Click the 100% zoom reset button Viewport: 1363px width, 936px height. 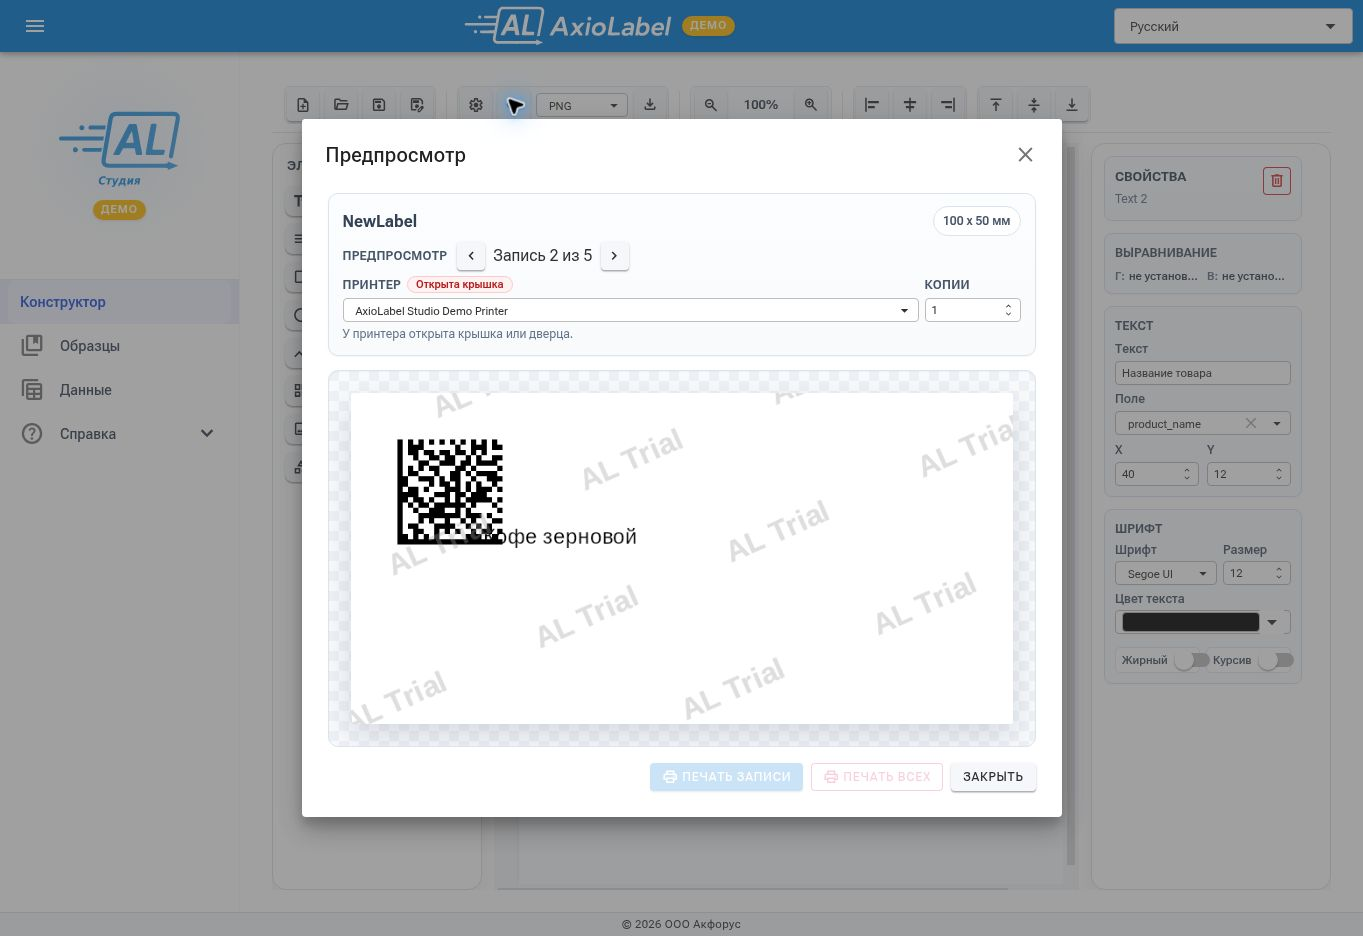tap(761, 105)
